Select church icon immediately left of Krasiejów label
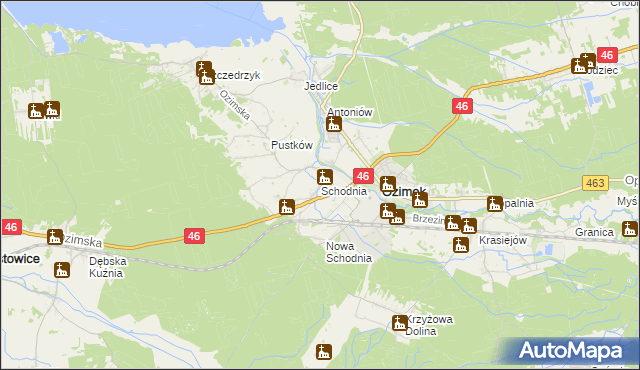640x370 pixels. (x=461, y=245)
